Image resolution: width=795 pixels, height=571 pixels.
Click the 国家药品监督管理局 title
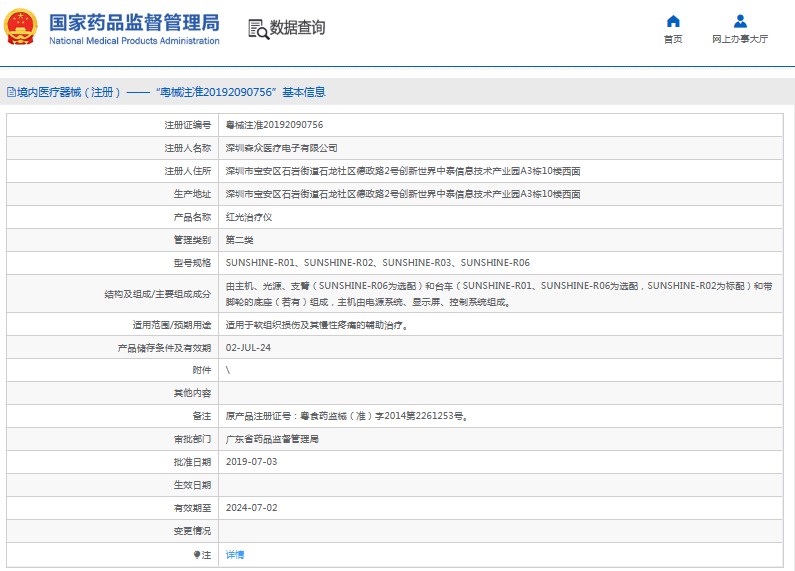point(134,23)
